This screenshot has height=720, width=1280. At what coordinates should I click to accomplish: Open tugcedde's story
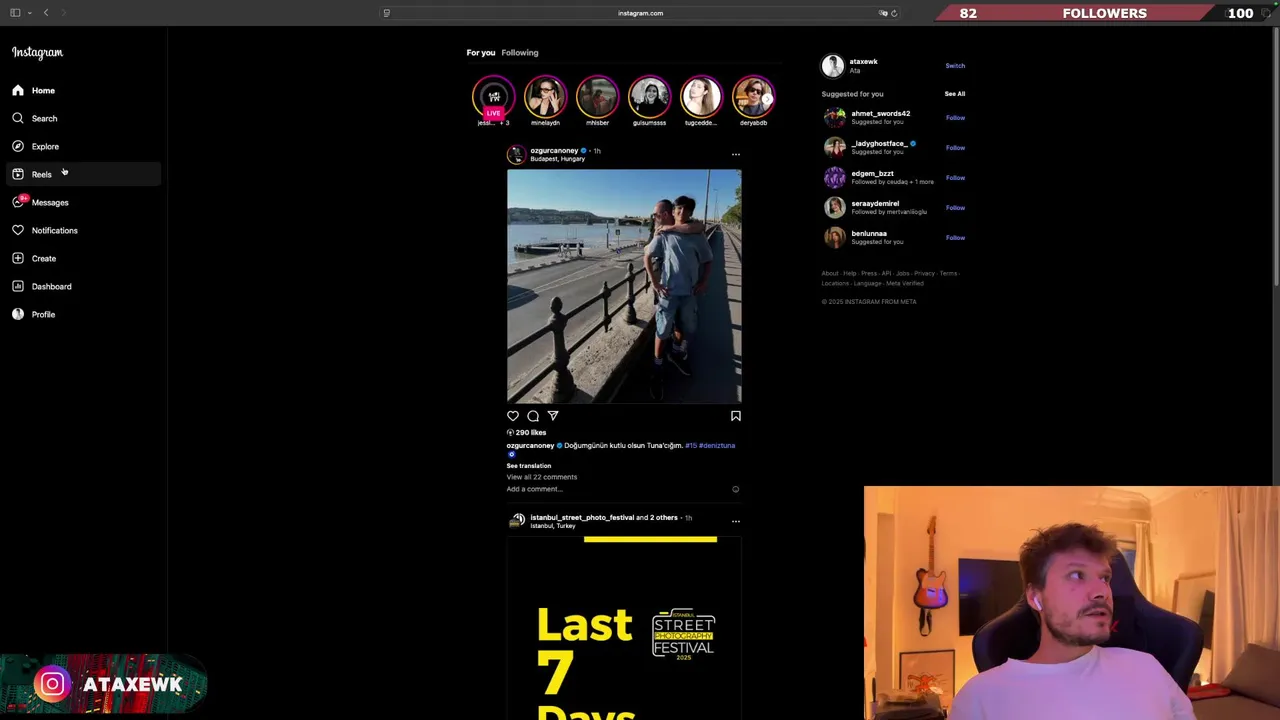[x=701, y=97]
